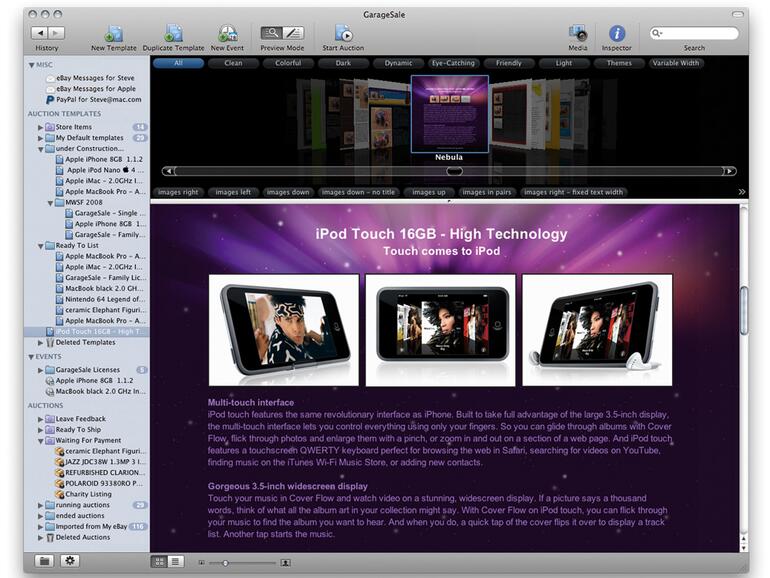The image size is (770, 578).
Task: Switch to thumbnail grid view
Action: click(x=159, y=562)
